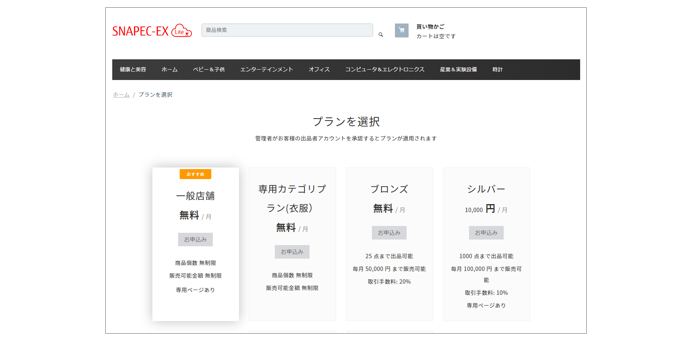
Task: Open the 時計 category
Action: (497, 70)
